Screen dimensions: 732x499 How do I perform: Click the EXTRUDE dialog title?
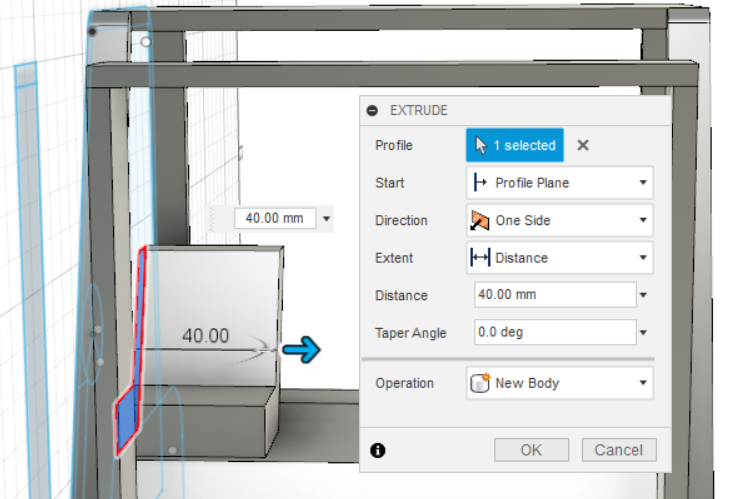419,111
